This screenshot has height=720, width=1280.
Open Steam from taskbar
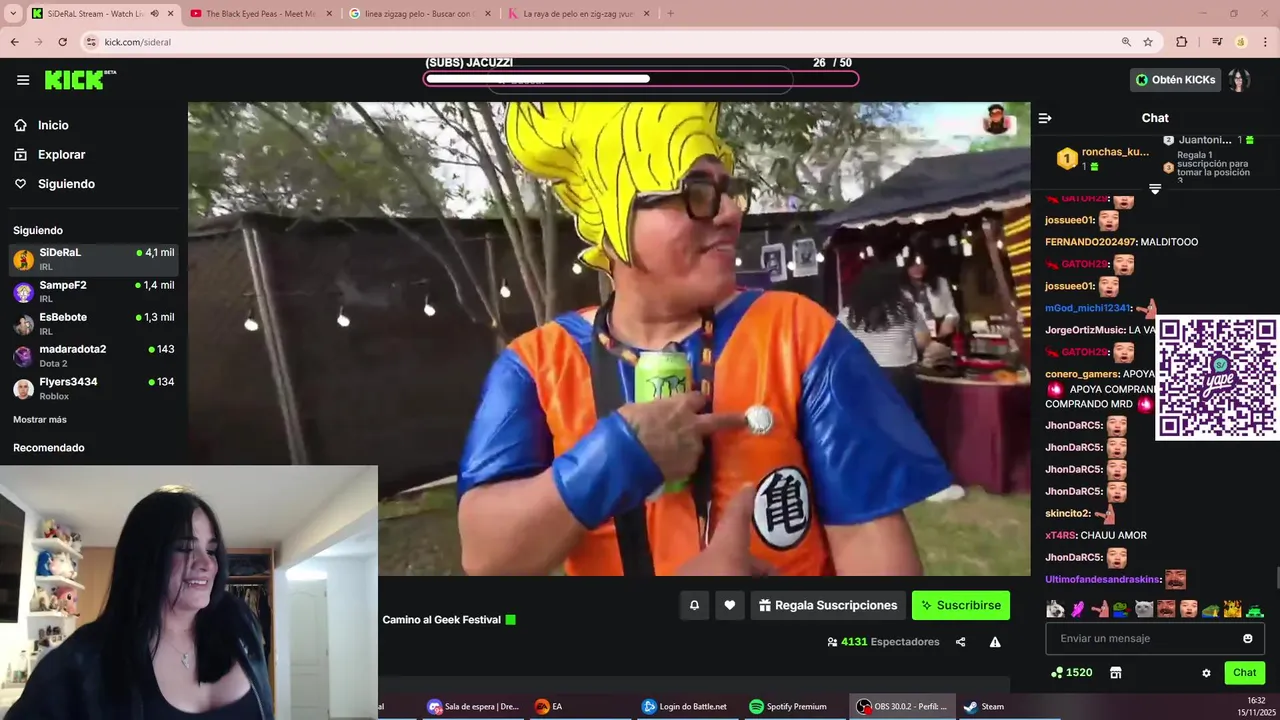pos(983,706)
